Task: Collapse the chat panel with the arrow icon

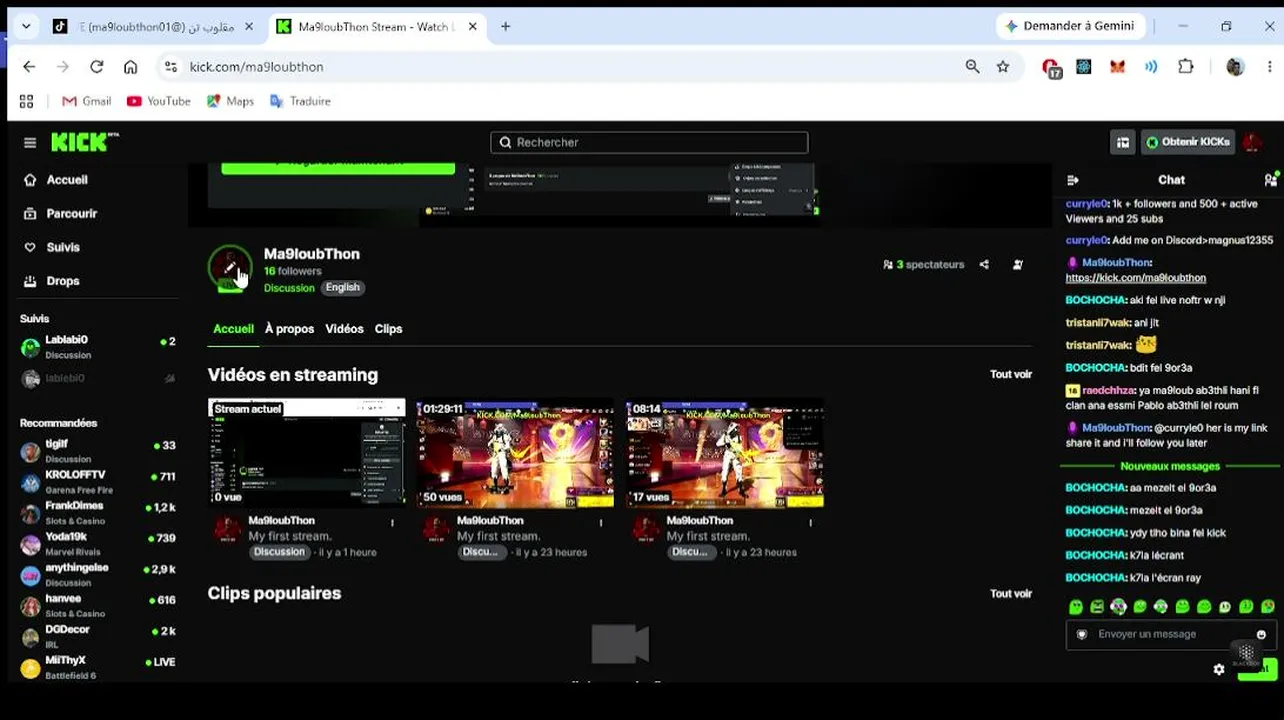Action: click(1073, 180)
